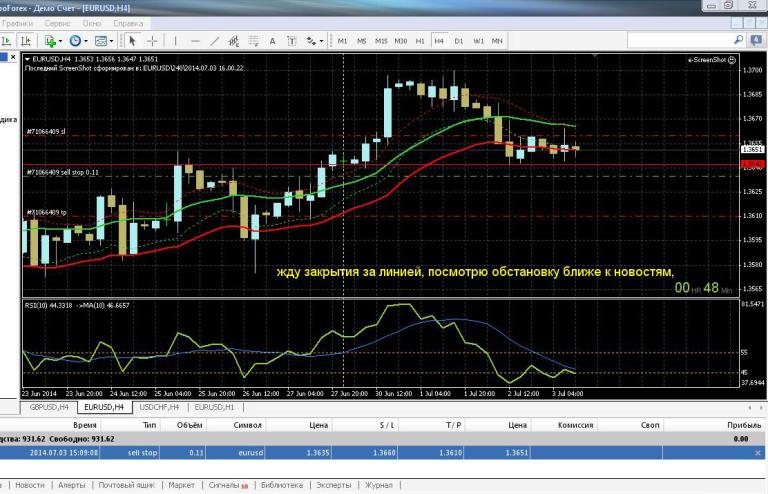Image resolution: width=768 pixels, height=494 pixels.
Task: Switch to W1 timeframe
Action: (x=479, y=41)
